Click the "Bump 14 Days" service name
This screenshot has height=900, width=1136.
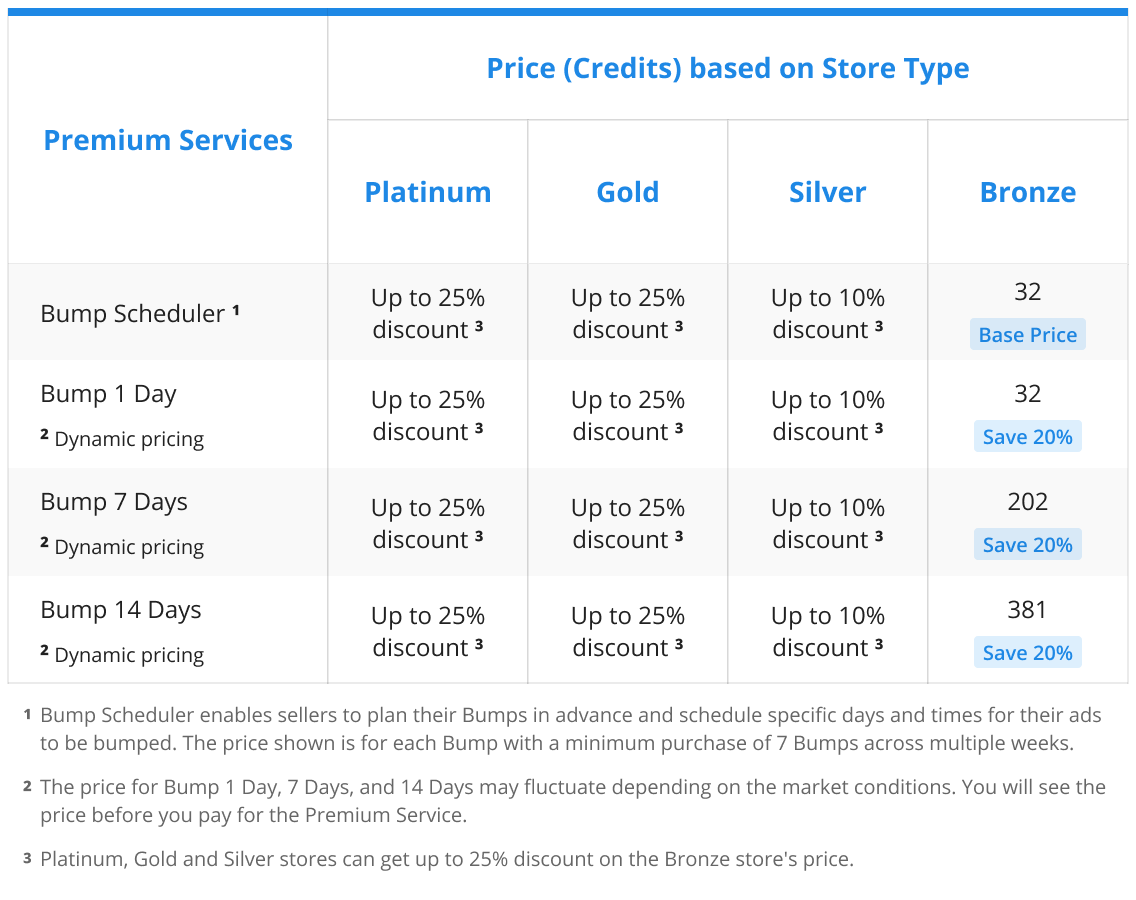(x=121, y=610)
